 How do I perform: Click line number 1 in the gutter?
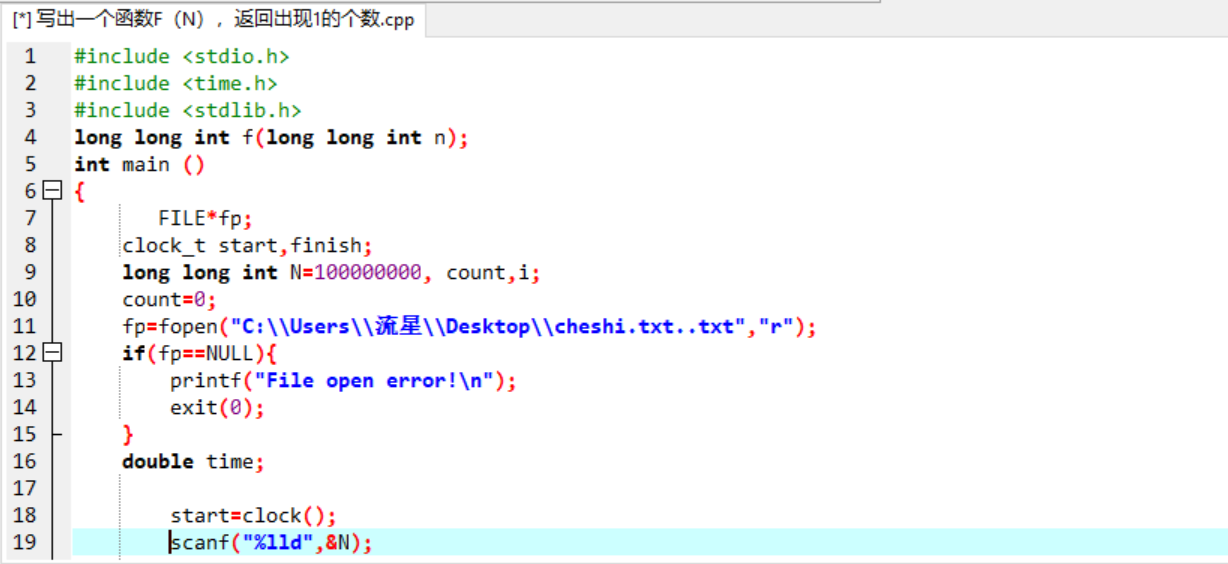(x=30, y=56)
